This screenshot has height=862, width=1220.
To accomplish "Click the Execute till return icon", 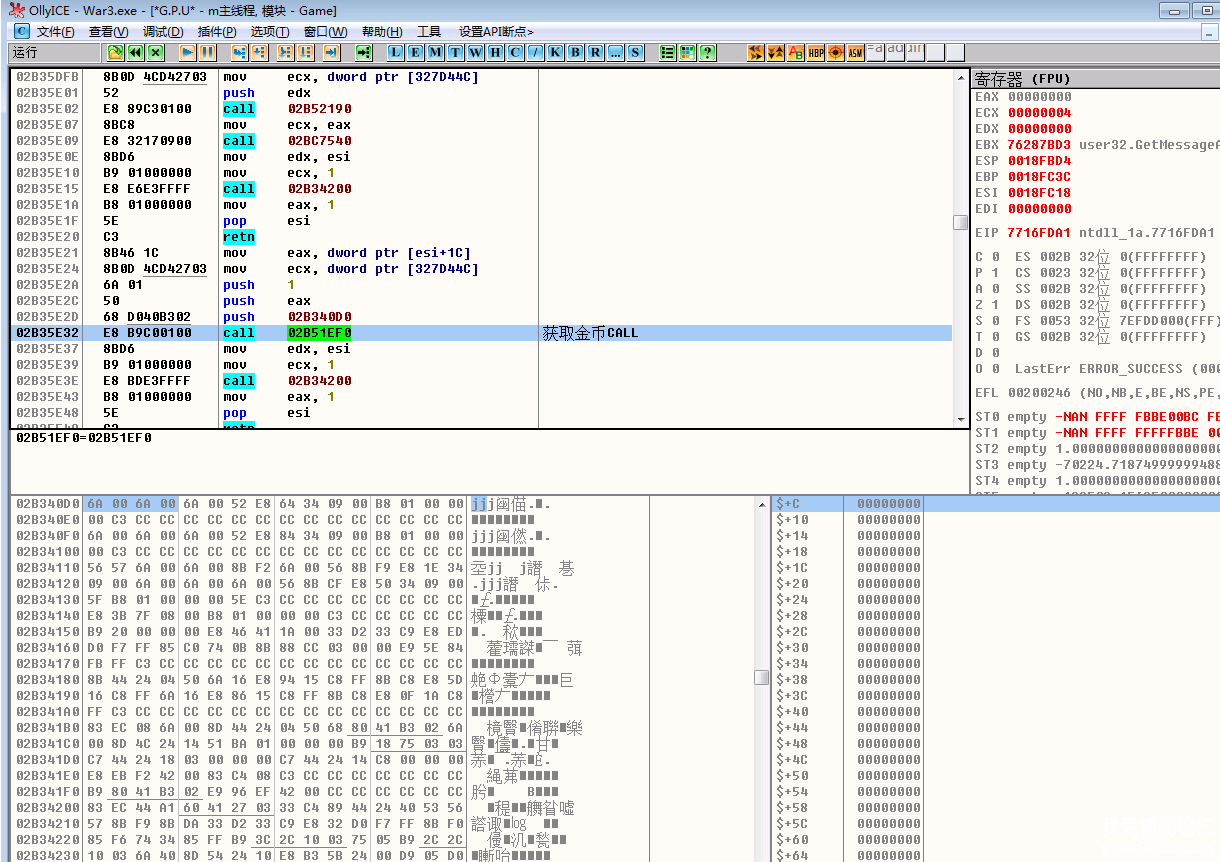I will 332,52.
